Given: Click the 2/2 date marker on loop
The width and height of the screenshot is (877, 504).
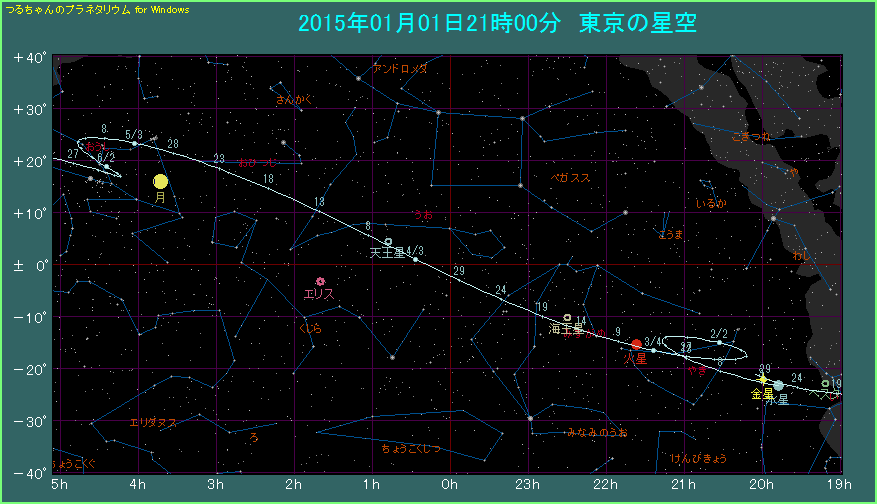Looking at the screenshot, I should tap(719, 343).
